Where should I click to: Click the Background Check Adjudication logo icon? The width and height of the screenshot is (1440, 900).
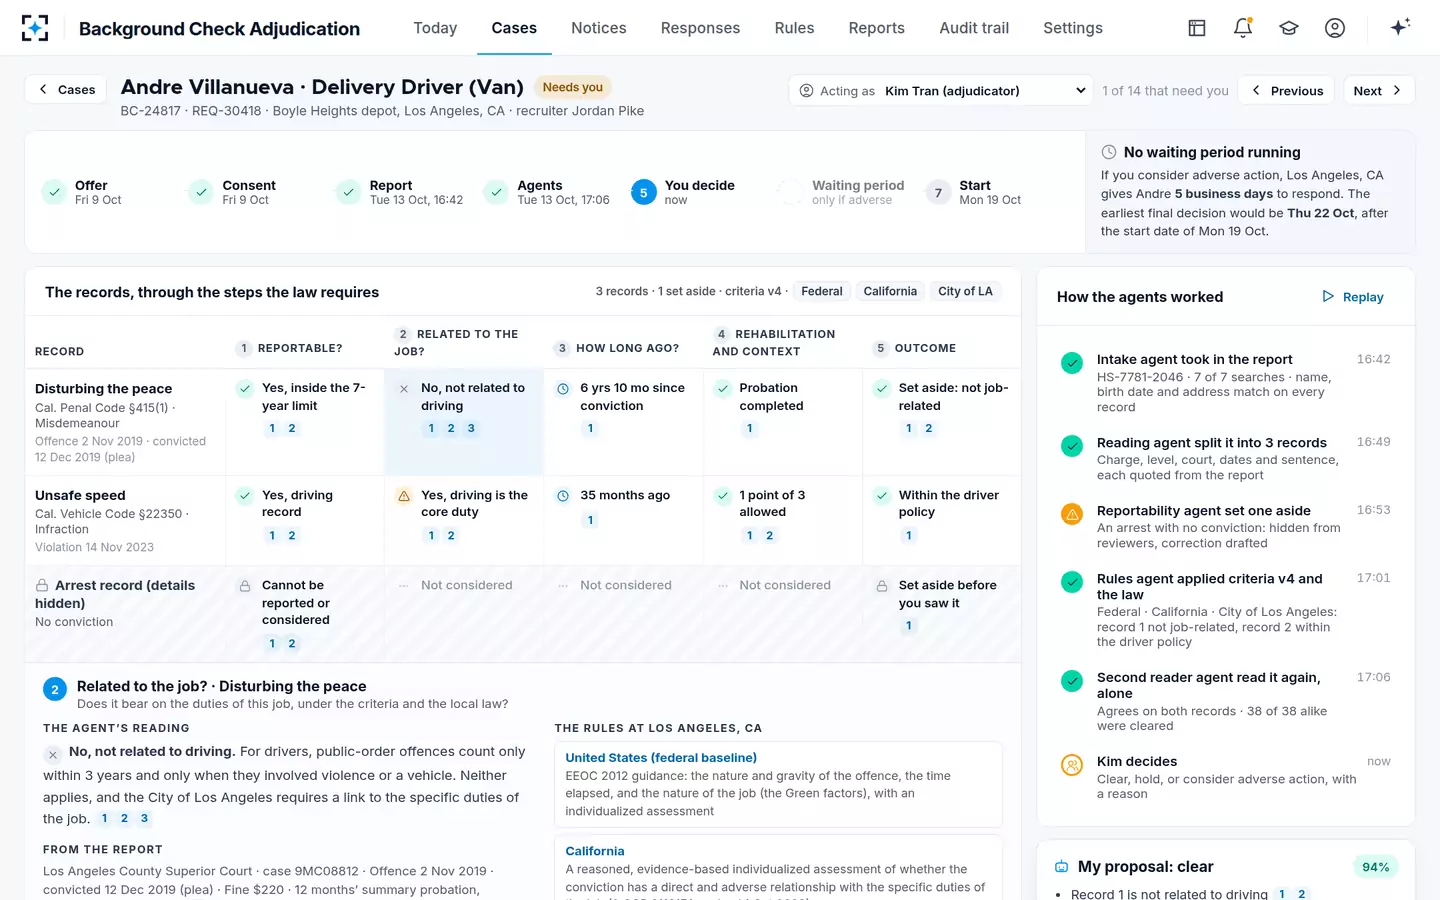pyautogui.click(x=35, y=28)
